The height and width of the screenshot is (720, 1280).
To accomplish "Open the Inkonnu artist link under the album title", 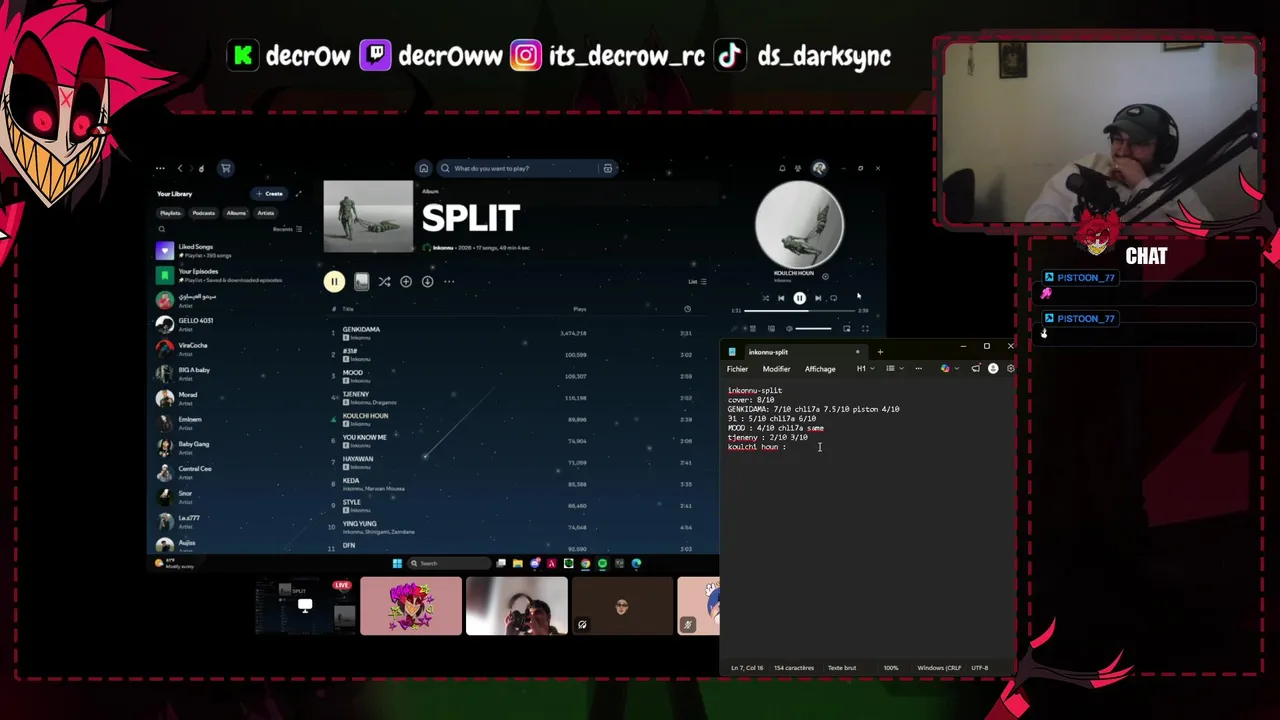I will tap(443, 248).
